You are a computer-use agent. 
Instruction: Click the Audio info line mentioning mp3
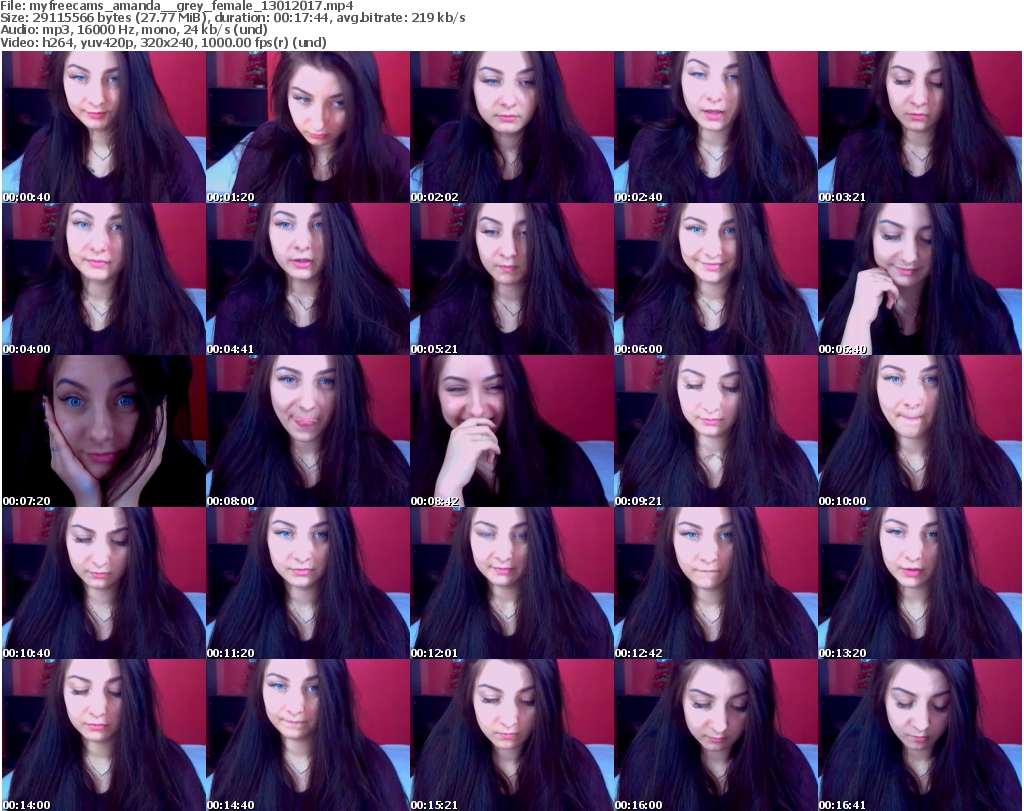pyautogui.click(x=134, y=30)
